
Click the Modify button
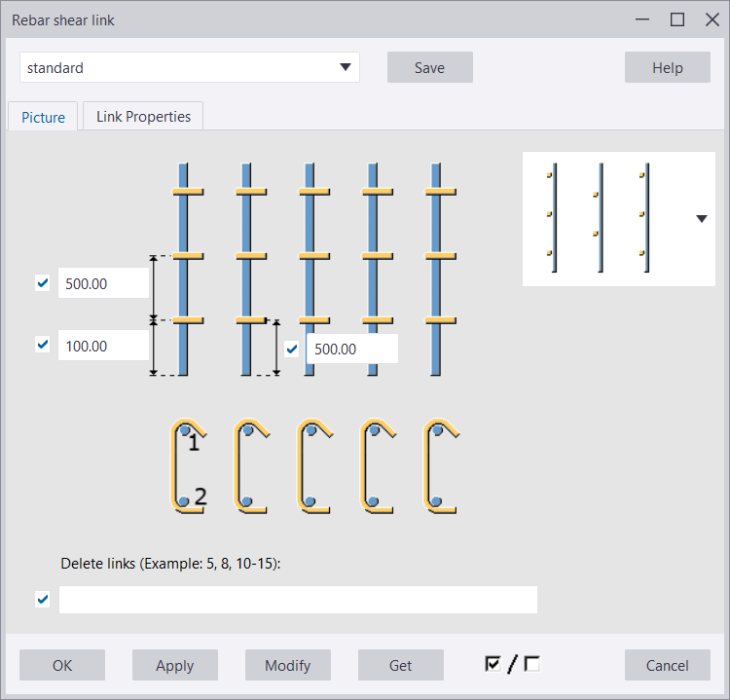pyautogui.click(x=287, y=665)
